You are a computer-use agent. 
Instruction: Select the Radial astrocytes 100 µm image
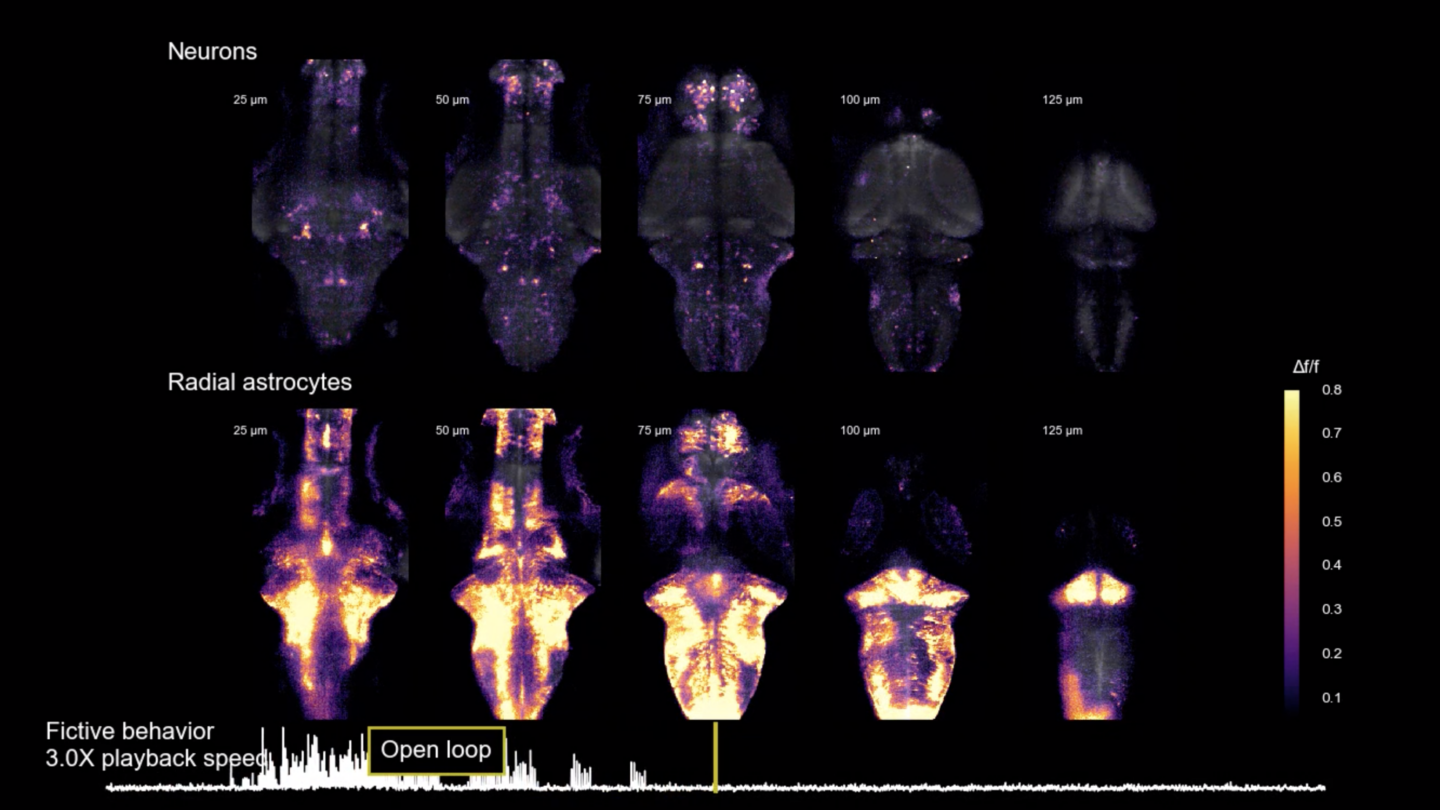point(908,590)
